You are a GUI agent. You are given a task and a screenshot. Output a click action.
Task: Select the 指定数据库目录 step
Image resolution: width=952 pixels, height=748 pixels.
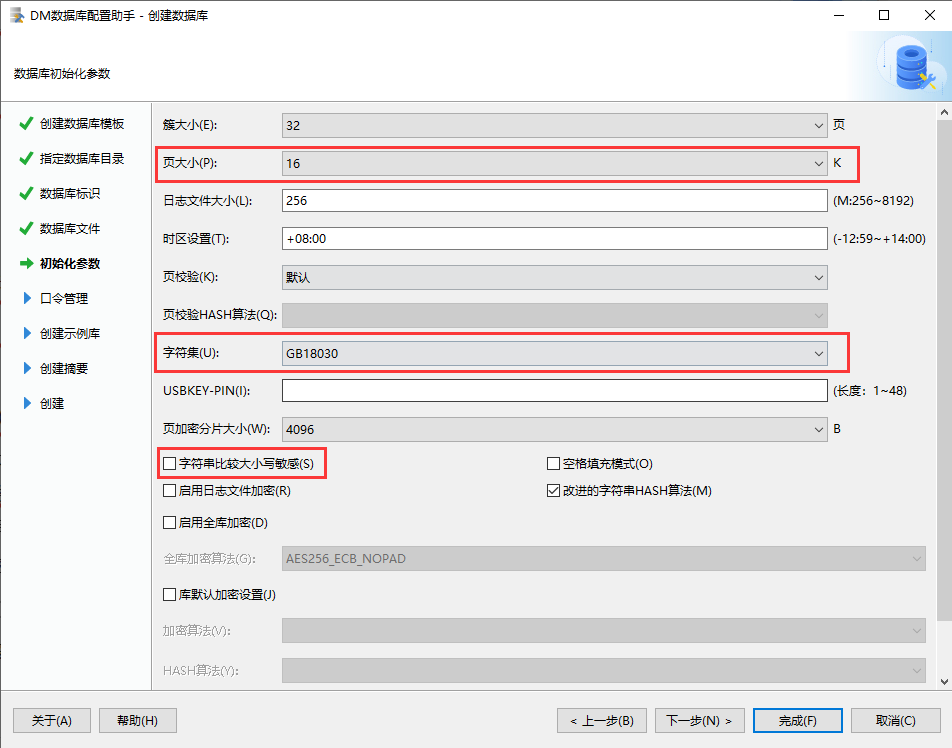point(82,158)
